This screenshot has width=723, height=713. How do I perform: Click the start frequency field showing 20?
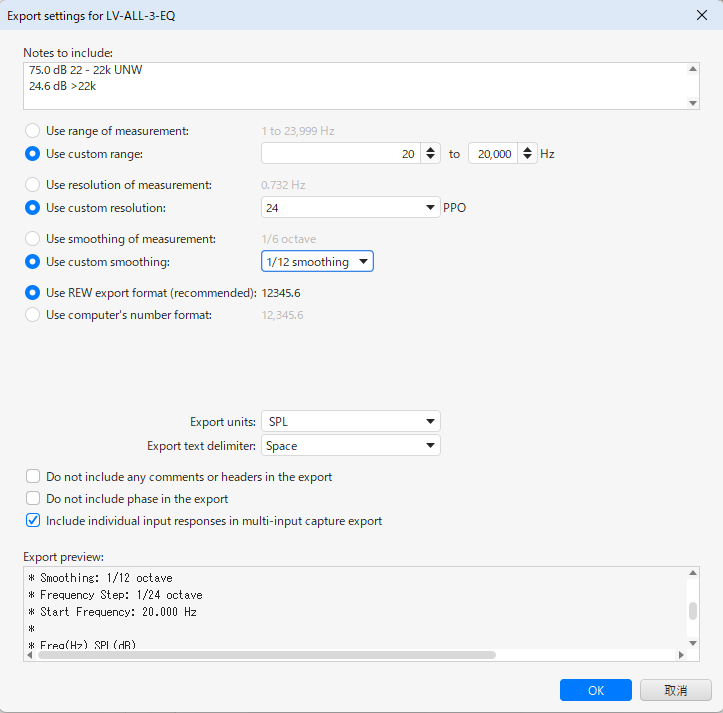(x=341, y=154)
